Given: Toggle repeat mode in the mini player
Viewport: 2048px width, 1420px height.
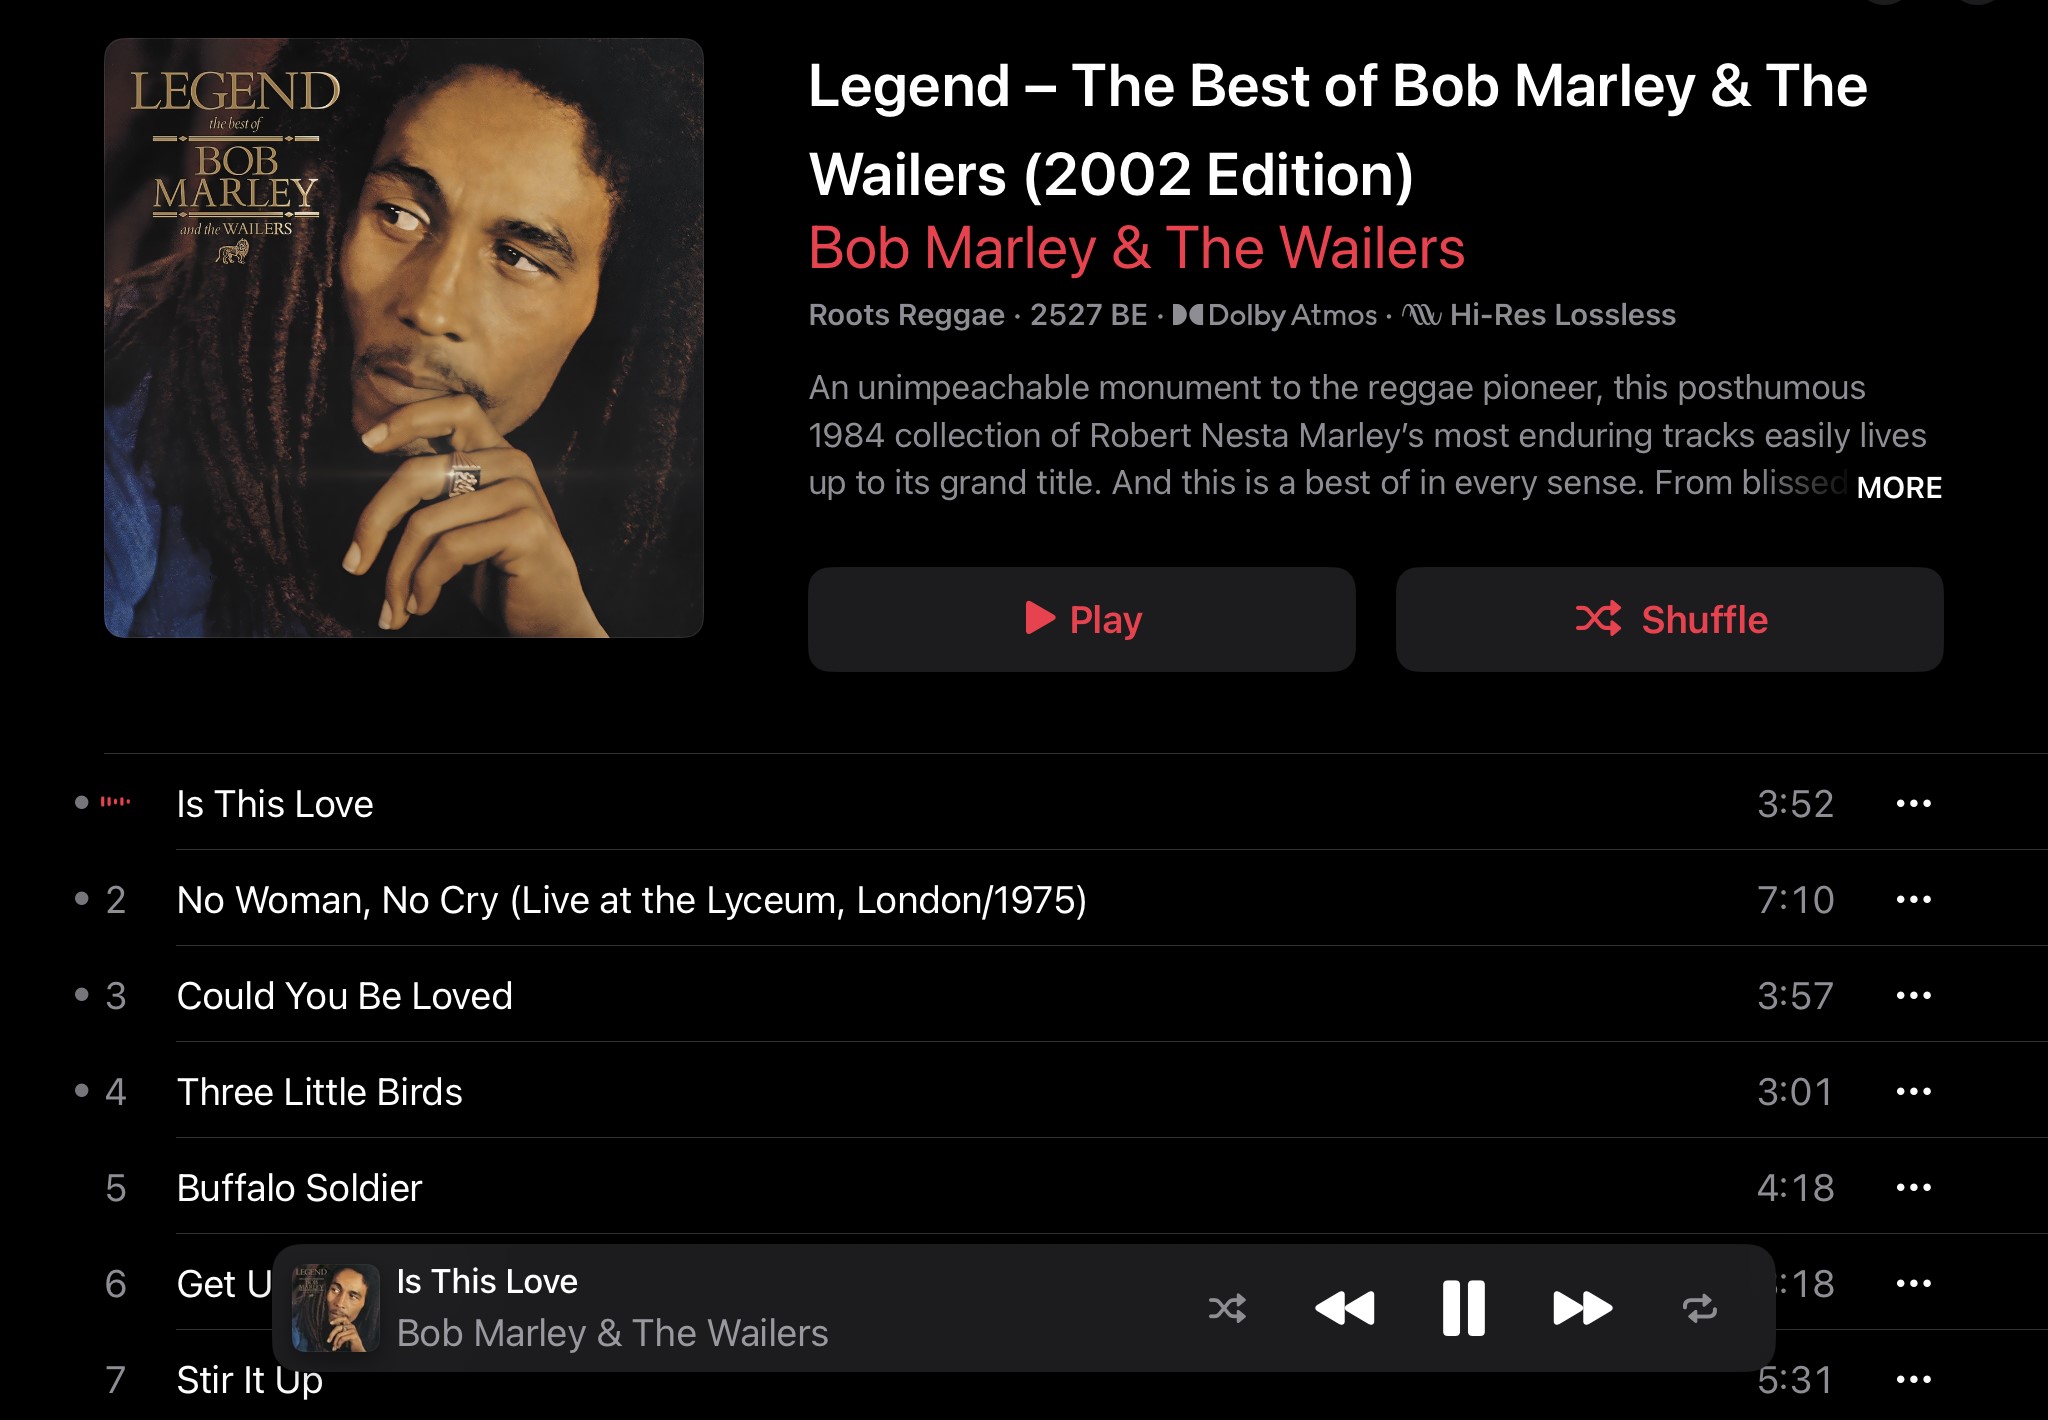Looking at the screenshot, I should (1700, 1308).
